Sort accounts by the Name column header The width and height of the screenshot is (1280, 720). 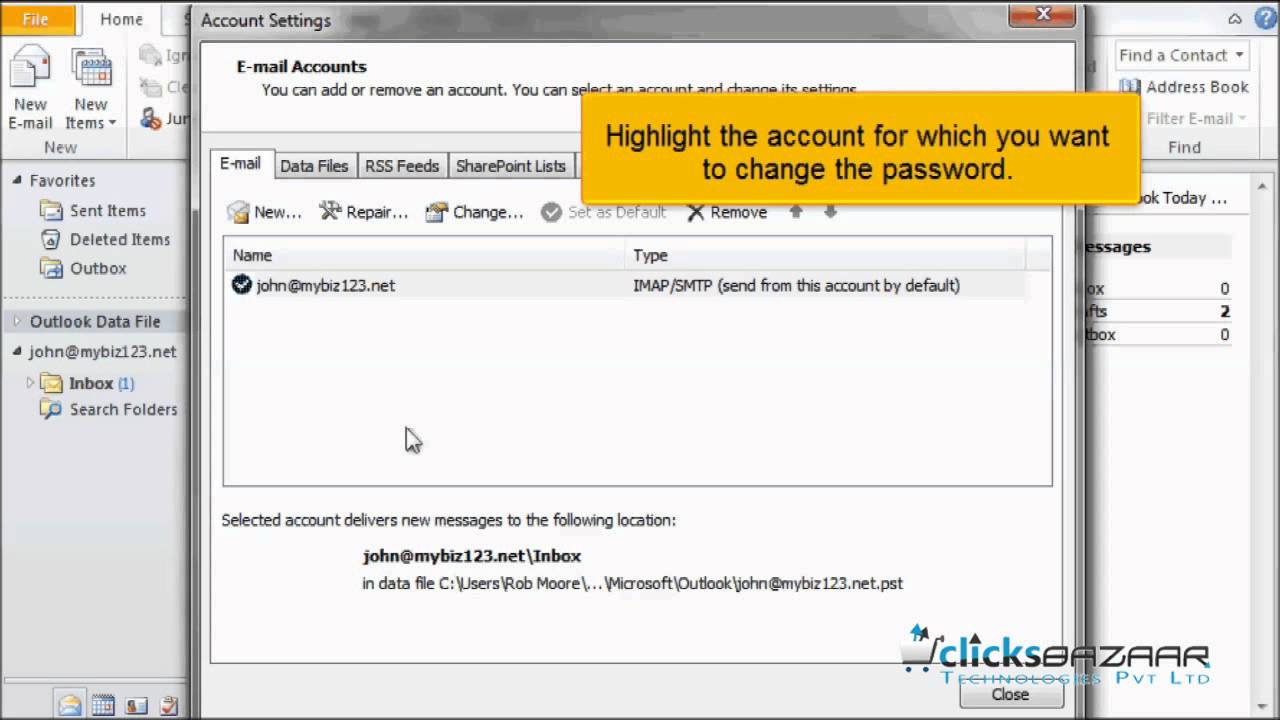click(x=425, y=255)
